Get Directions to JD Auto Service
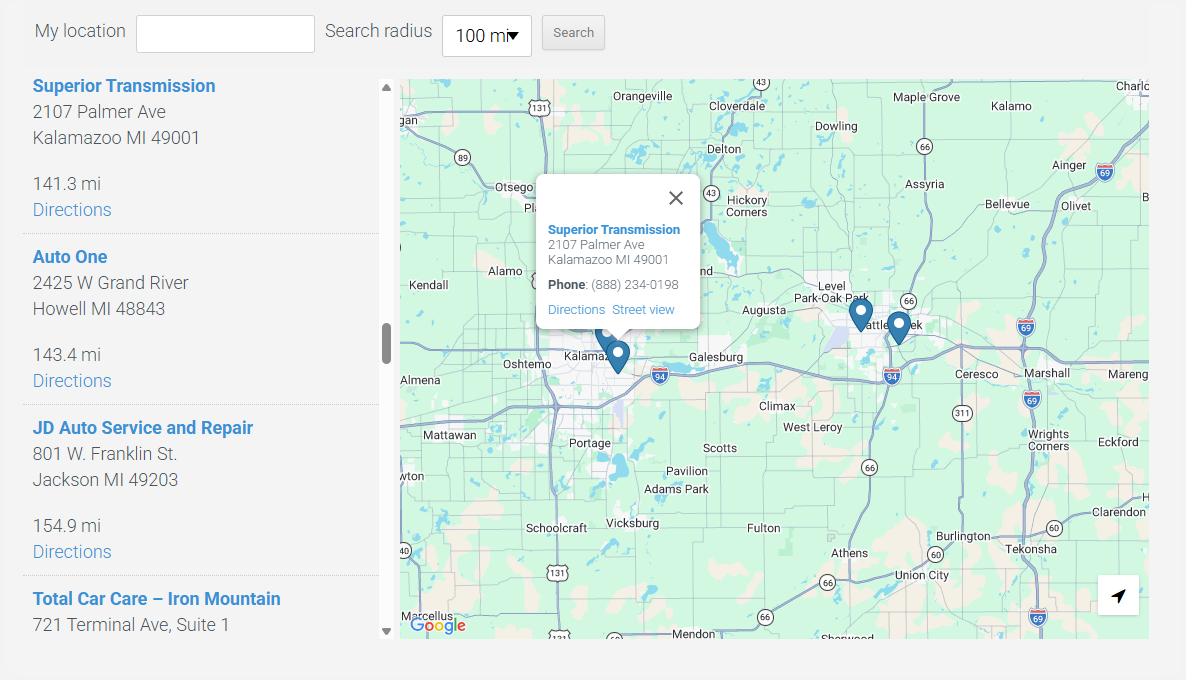Viewport: 1186px width, 680px height. pos(72,552)
